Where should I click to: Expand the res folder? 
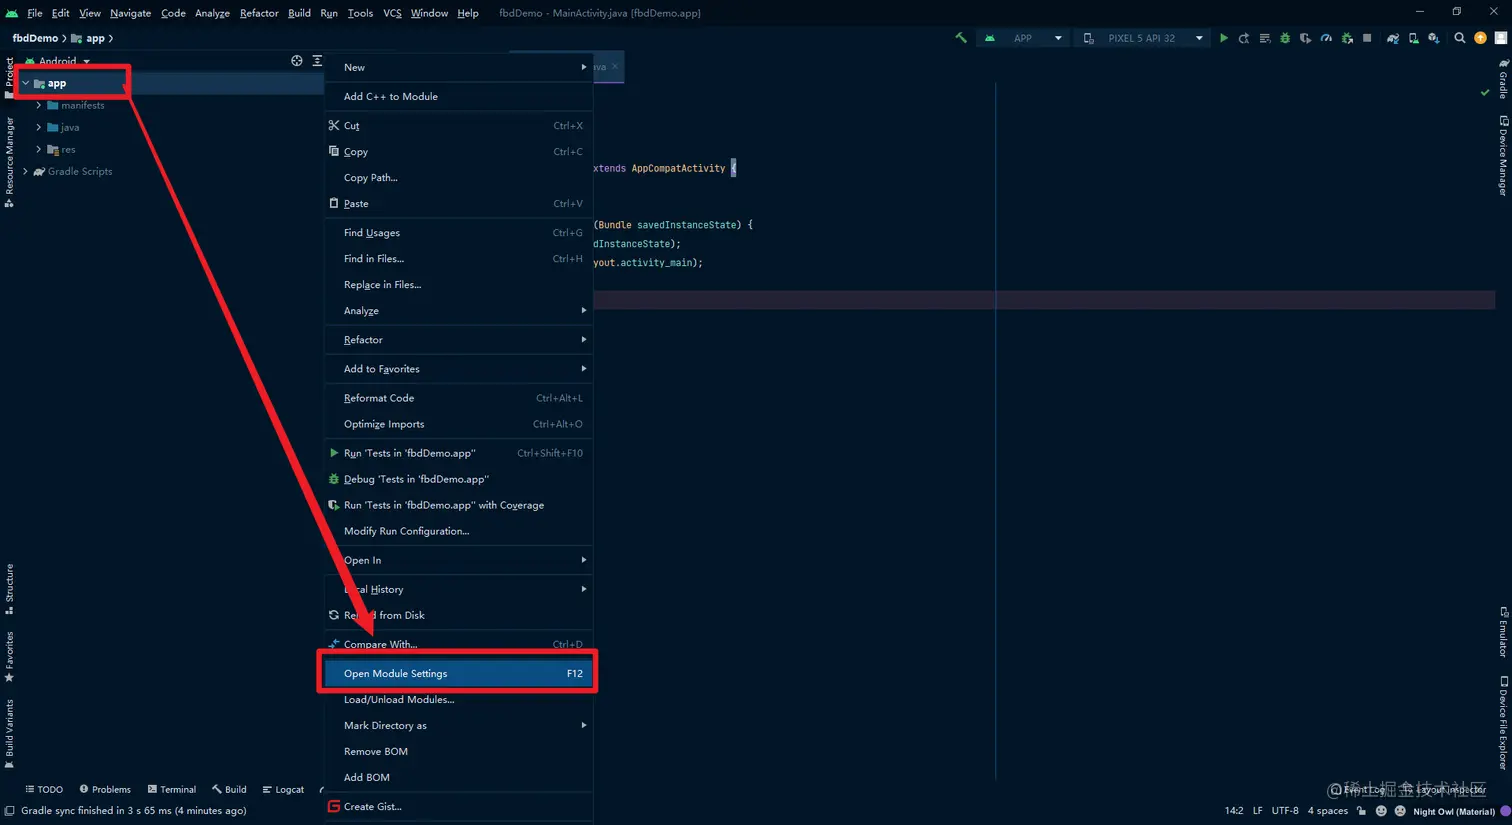(x=39, y=149)
